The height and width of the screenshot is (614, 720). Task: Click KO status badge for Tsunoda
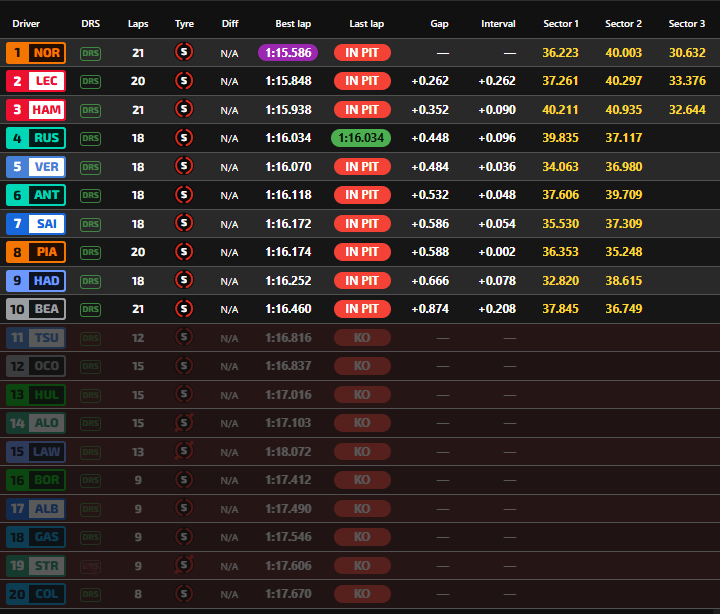coord(361,338)
